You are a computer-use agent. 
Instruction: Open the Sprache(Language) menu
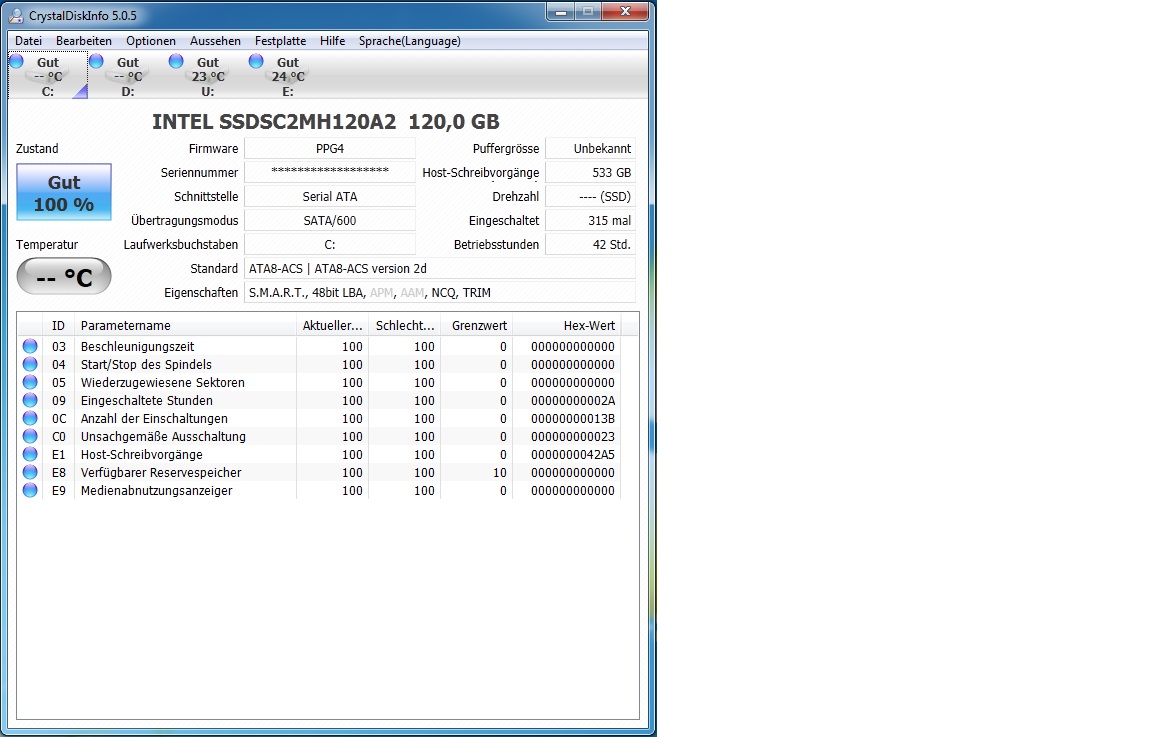pyautogui.click(x=410, y=41)
